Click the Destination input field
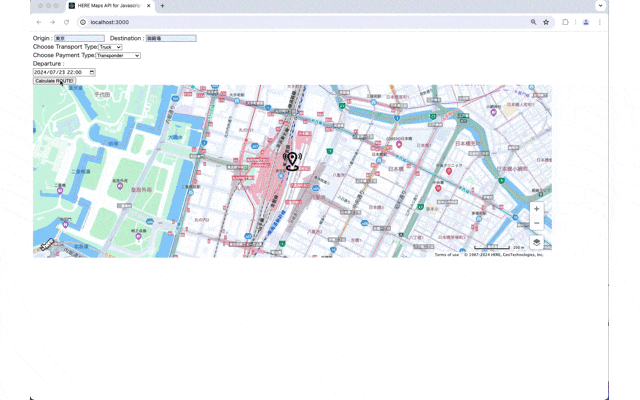The width and height of the screenshot is (640, 400). [171, 38]
